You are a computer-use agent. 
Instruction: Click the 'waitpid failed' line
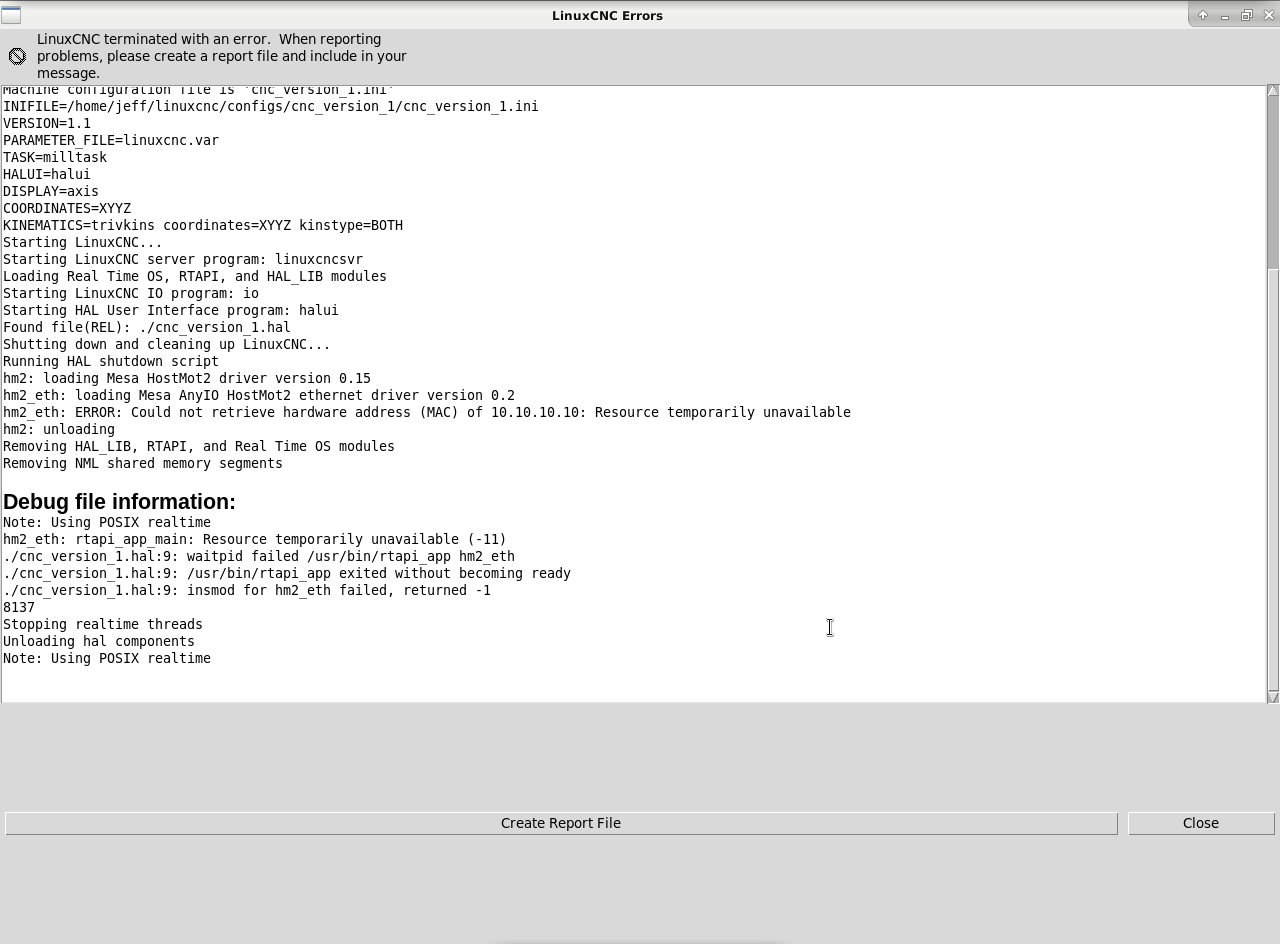[x=259, y=556]
